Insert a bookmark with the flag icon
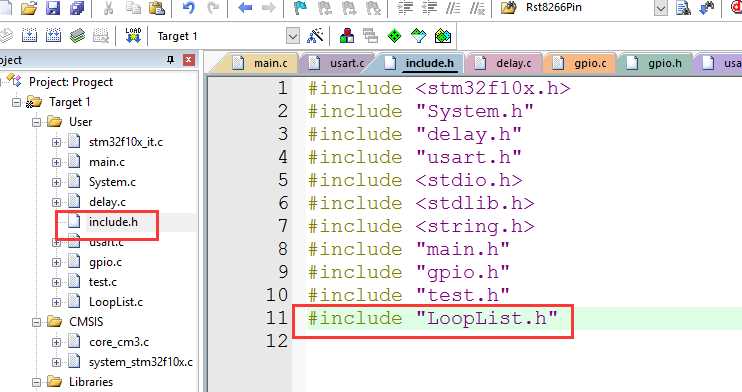The height and width of the screenshot is (392, 742). 300,8
